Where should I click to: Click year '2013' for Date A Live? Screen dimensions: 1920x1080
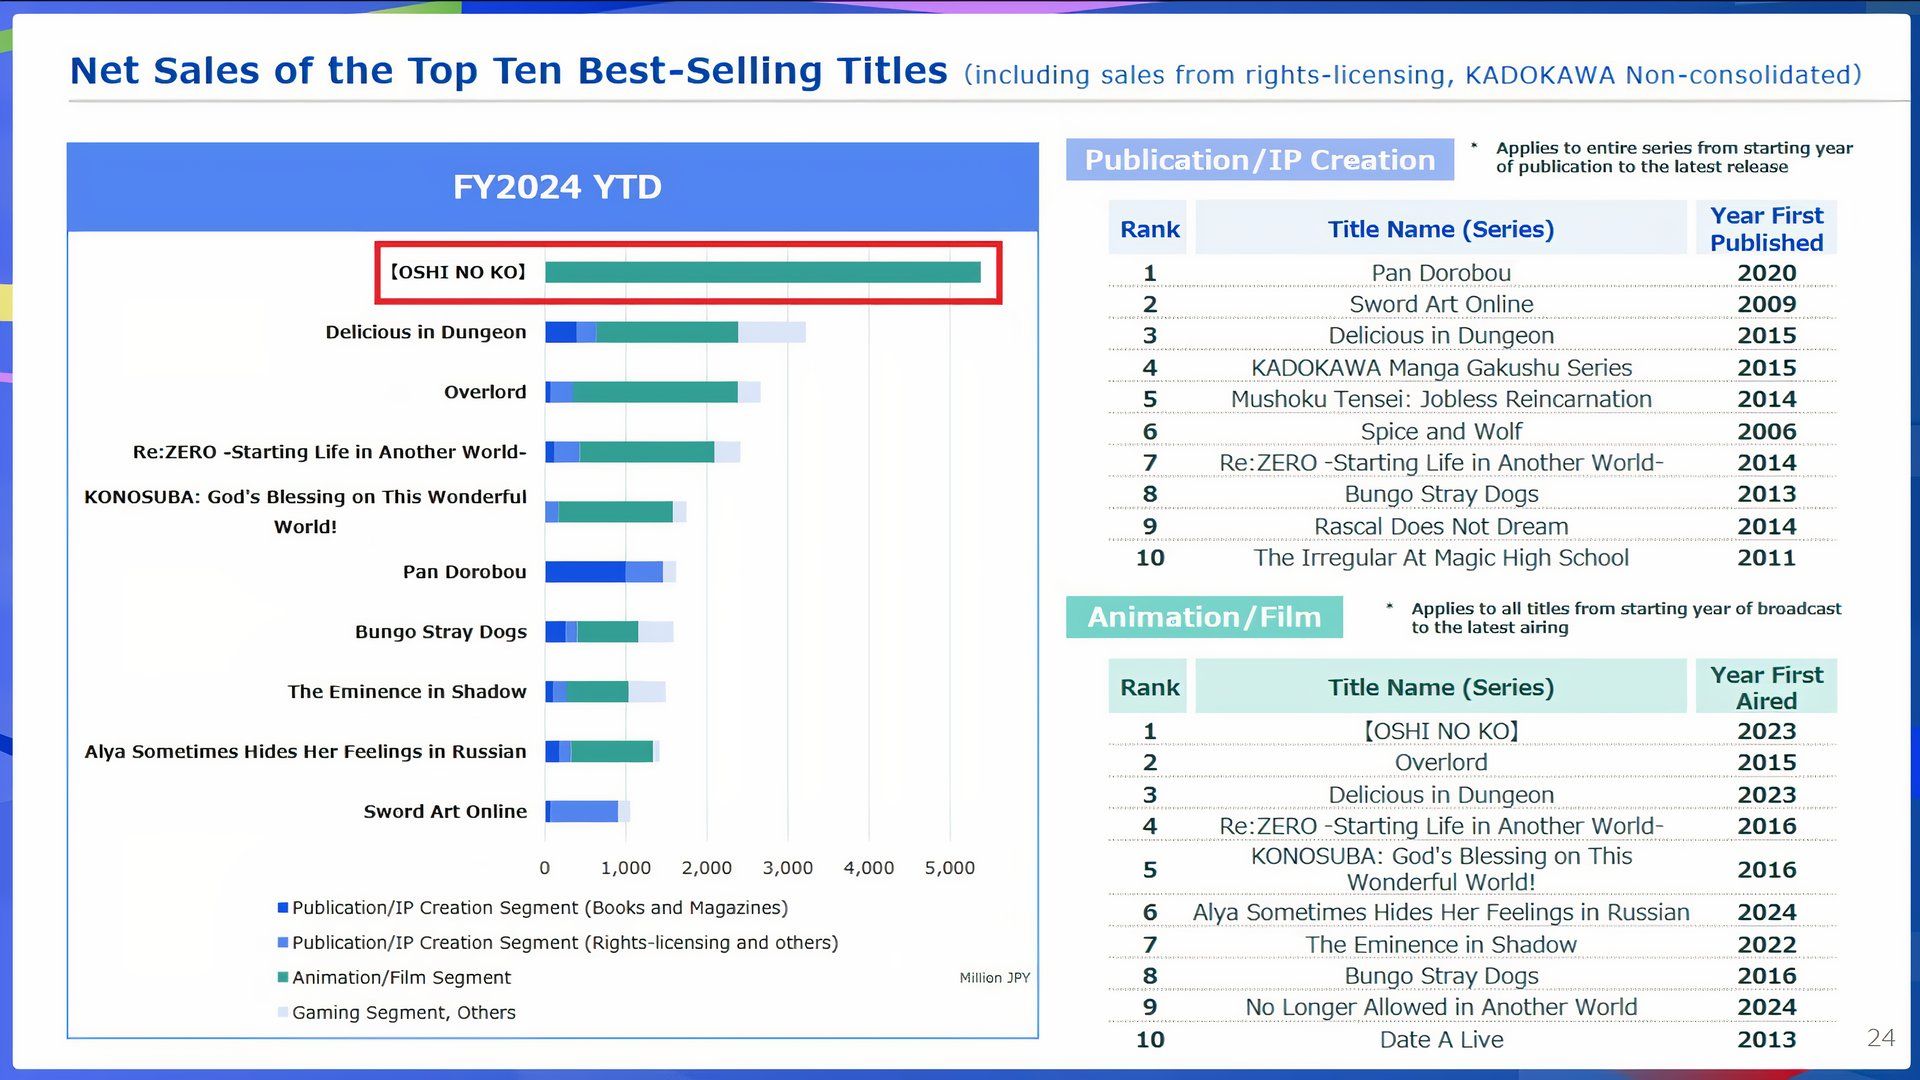tap(1766, 1039)
